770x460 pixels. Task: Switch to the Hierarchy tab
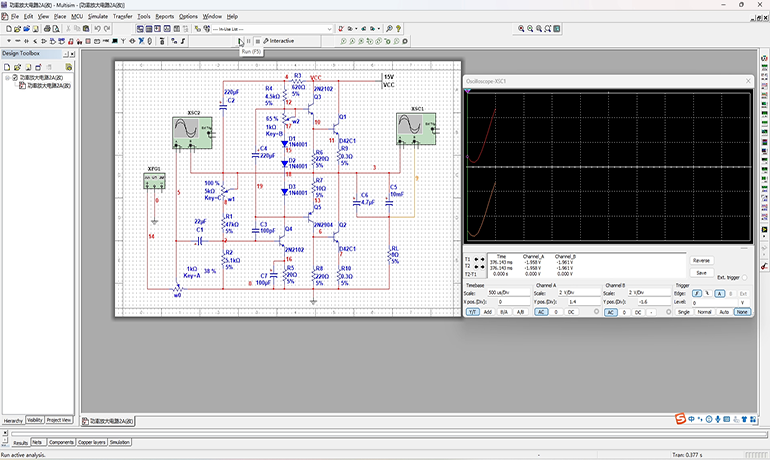pos(13,421)
